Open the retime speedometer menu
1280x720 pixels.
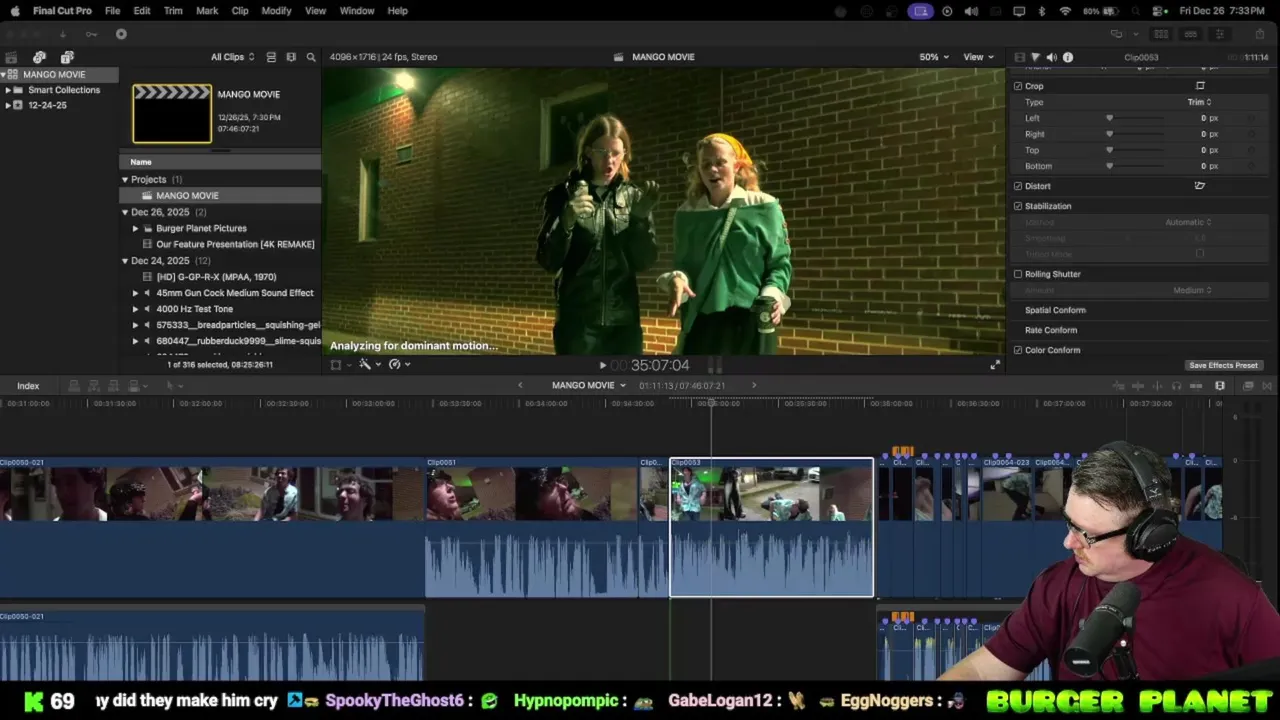[397, 365]
